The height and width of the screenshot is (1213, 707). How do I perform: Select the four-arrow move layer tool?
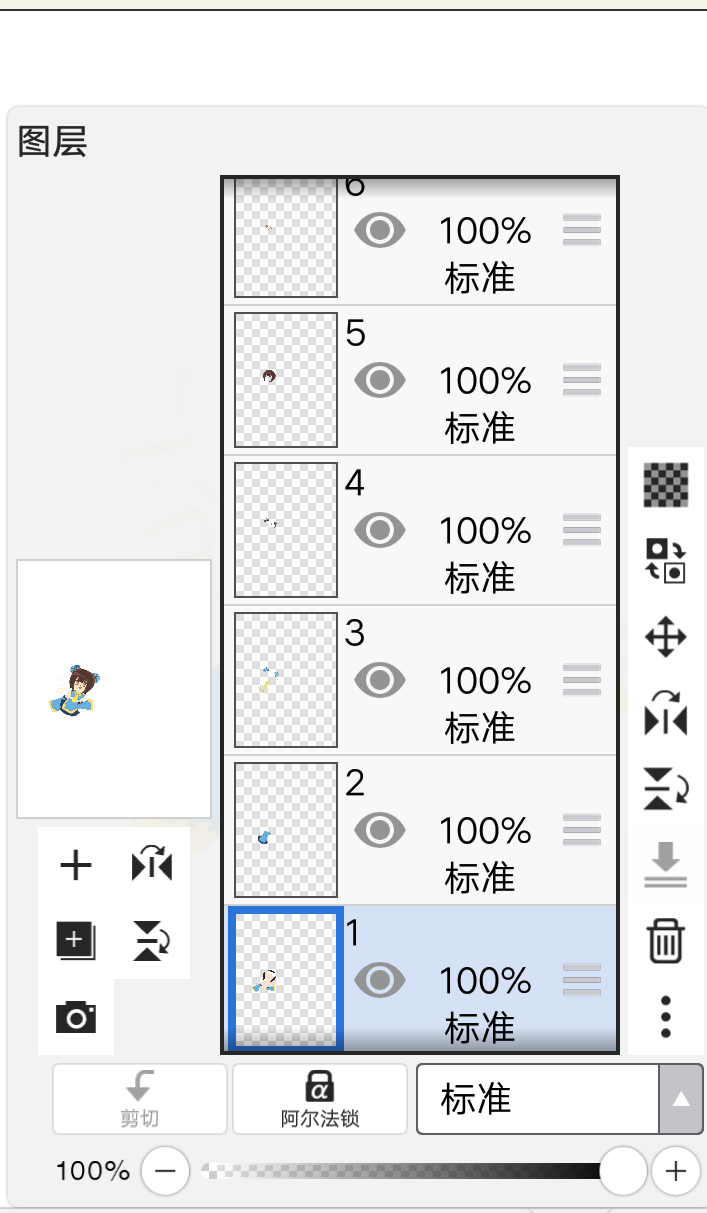point(666,637)
